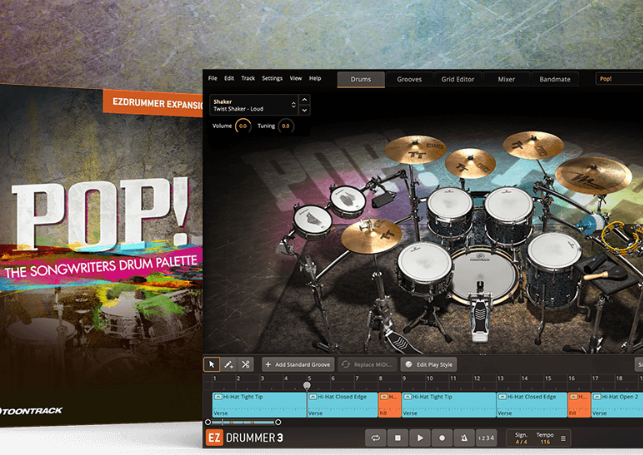Click the Replace MIDI circular arrows icon

(x=346, y=364)
